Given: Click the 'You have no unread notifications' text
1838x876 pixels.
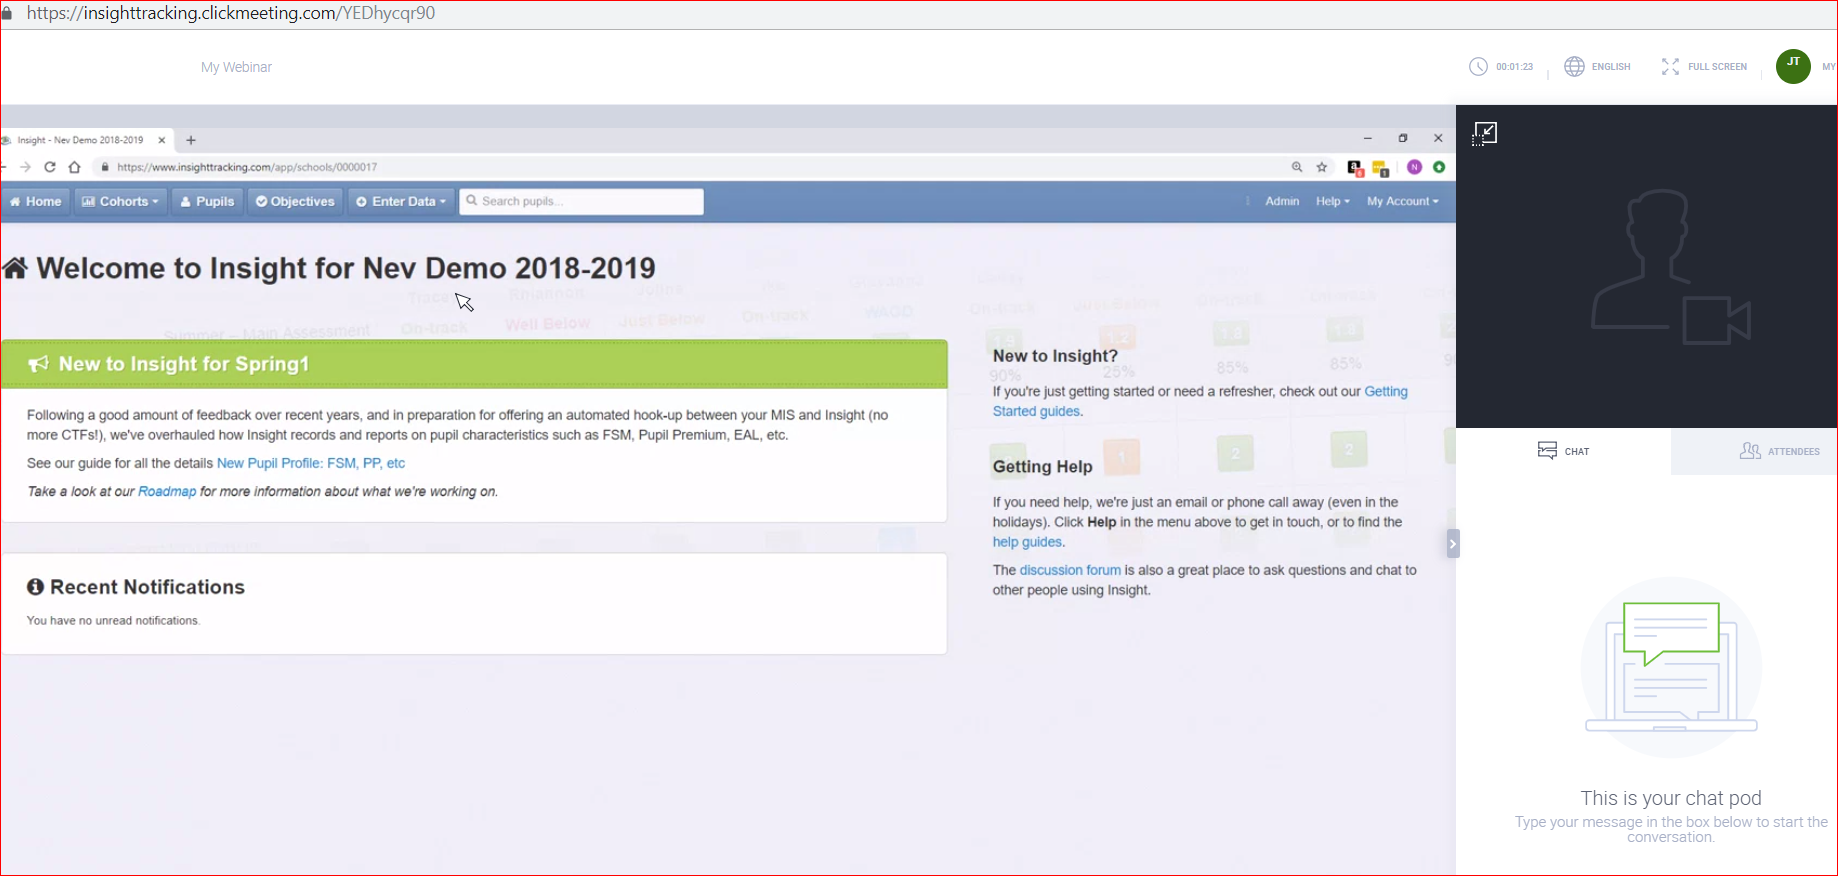Looking at the screenshot, I should point(113,621).
